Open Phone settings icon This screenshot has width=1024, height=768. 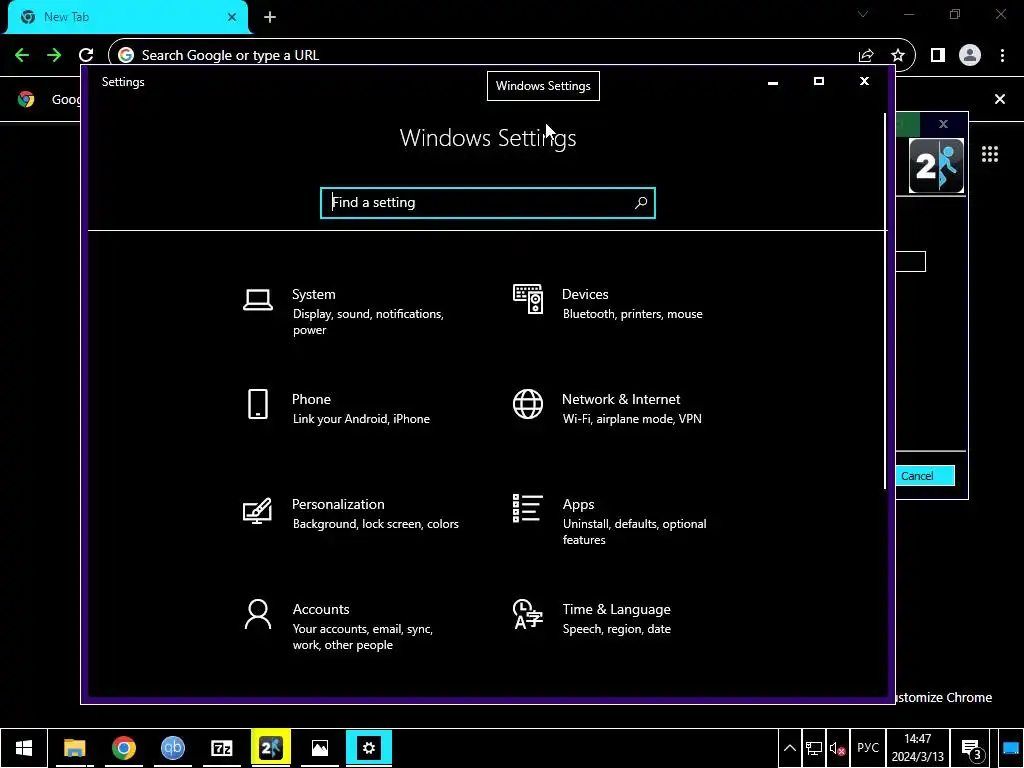click(258, 404)
